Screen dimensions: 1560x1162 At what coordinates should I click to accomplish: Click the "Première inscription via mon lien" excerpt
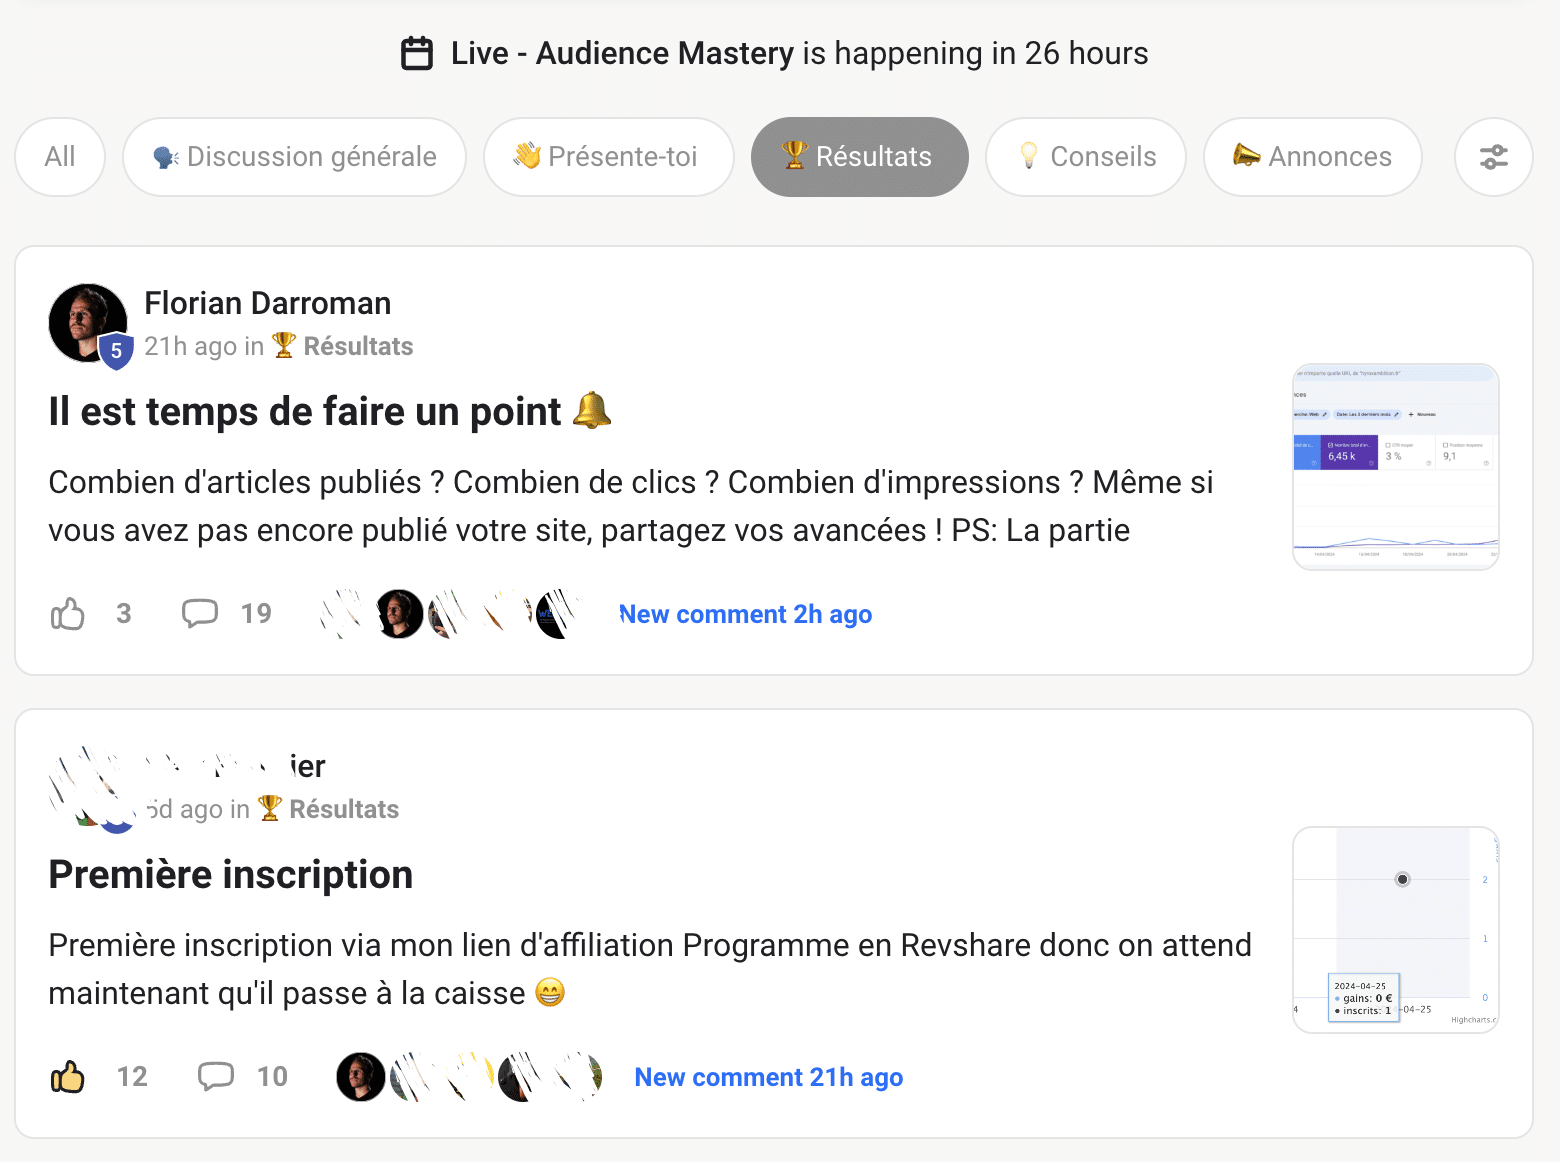click(650, 969)
